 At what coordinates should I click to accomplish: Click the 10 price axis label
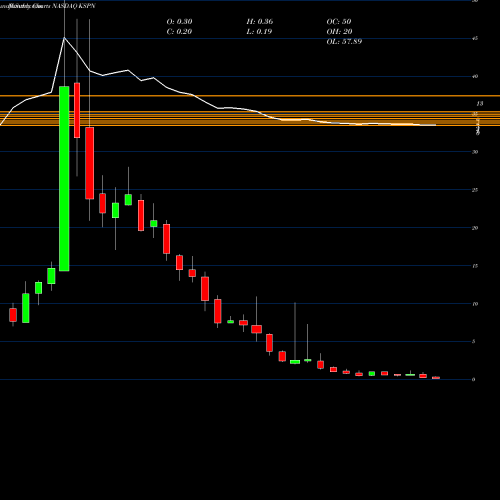click(x=475, y=304)
